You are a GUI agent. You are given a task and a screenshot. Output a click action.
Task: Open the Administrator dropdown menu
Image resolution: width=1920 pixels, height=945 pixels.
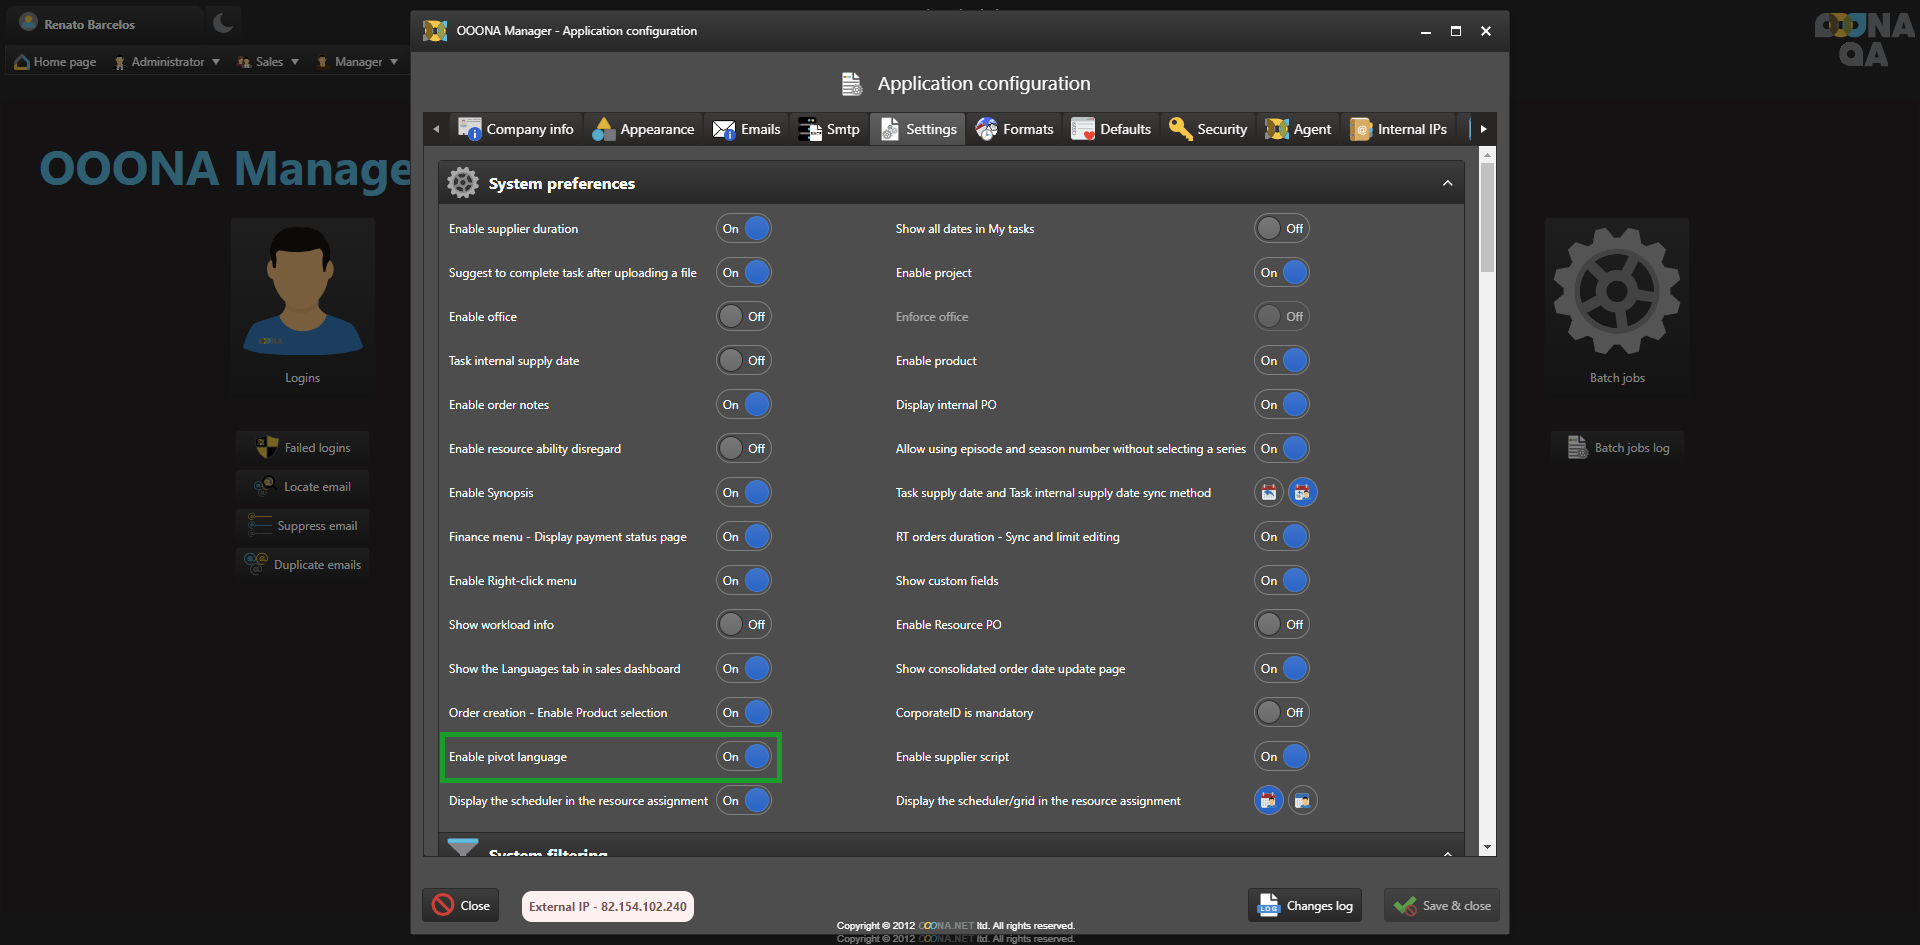[x=167, y=62]
